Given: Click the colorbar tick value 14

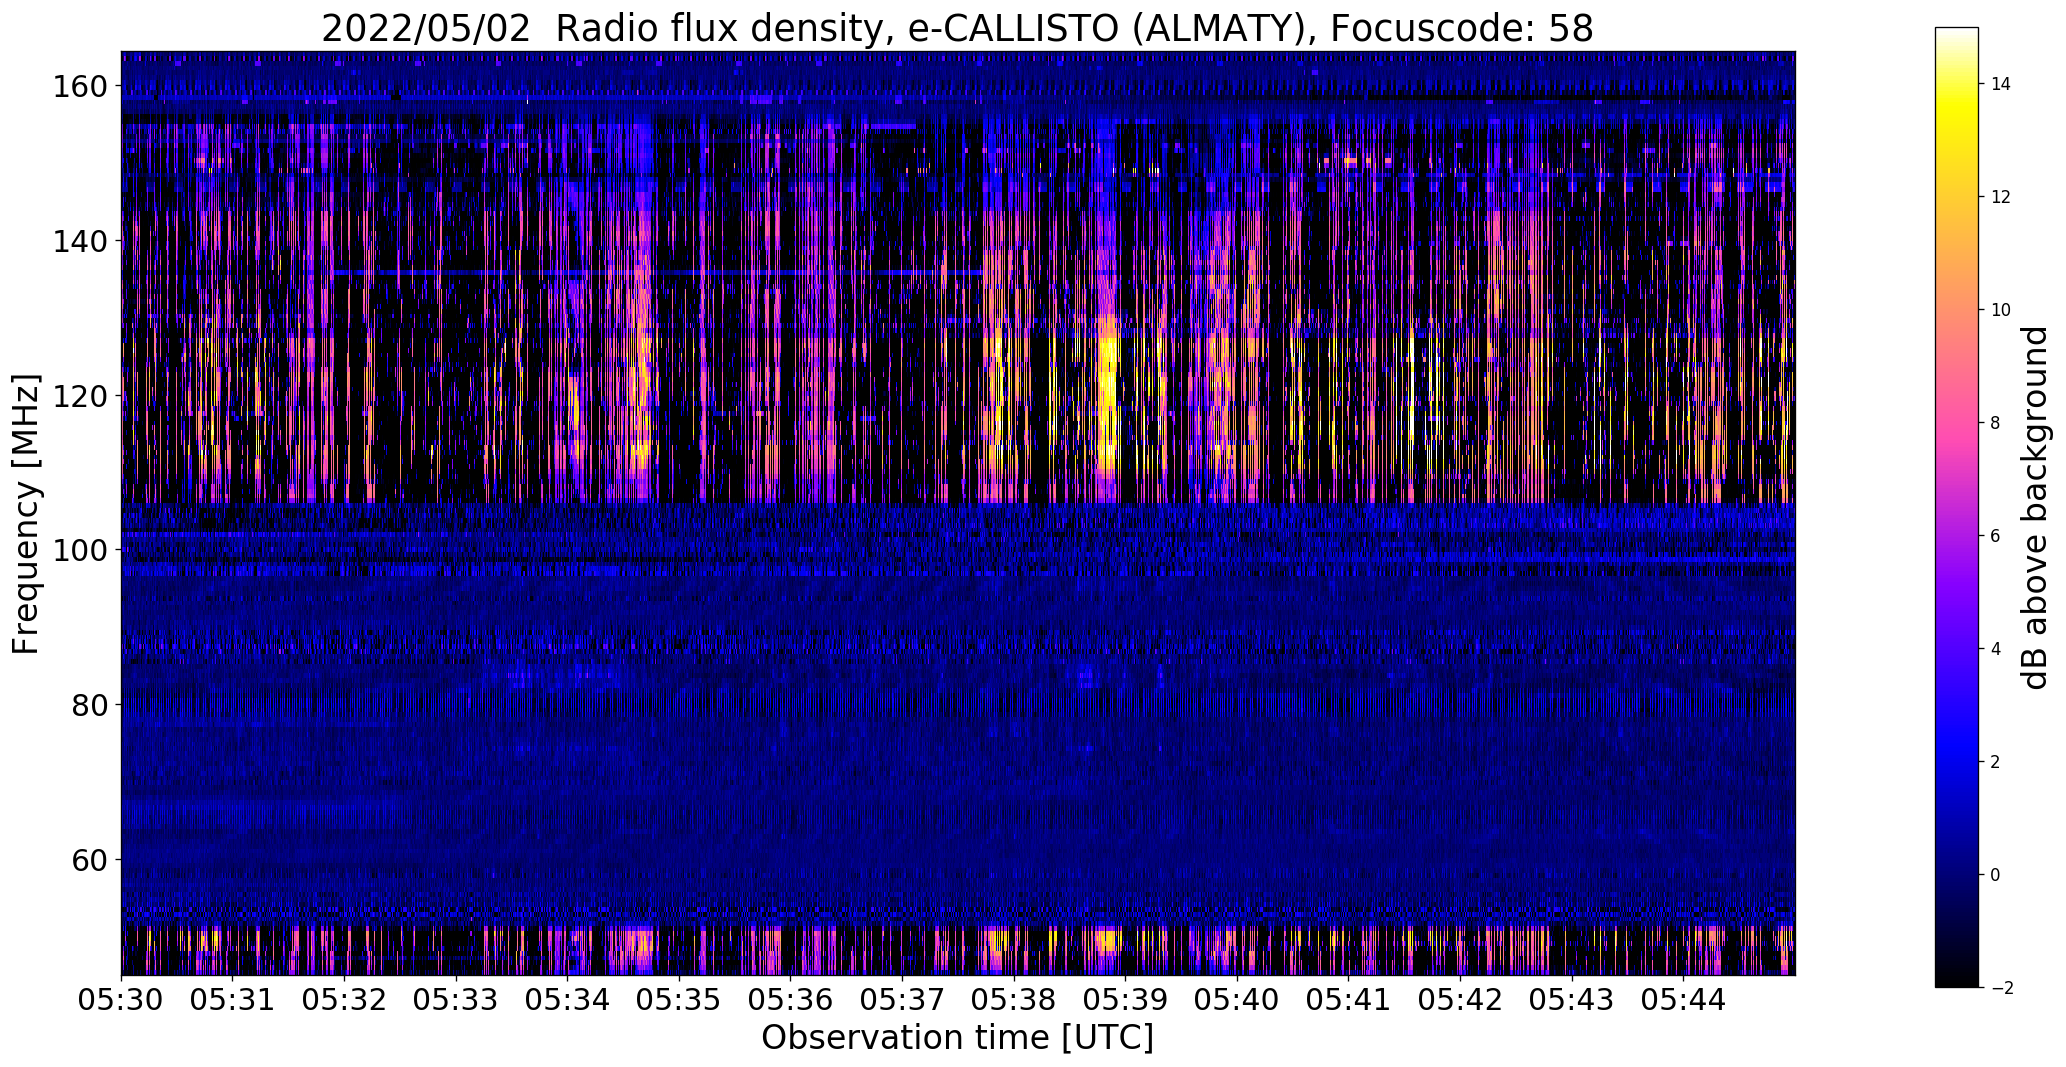Looking at the screenshot, I should click(x=2001, y=84).
